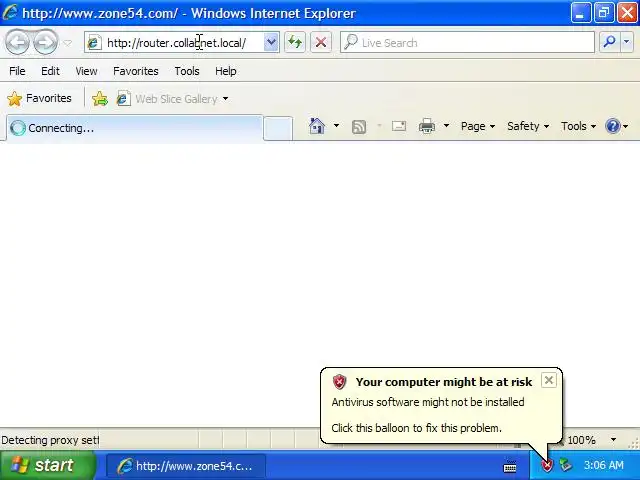The height and width of the screenshot is (480, 640).
Task: Expand the address bar autocomplete dropdown
Action: point(271,42)
